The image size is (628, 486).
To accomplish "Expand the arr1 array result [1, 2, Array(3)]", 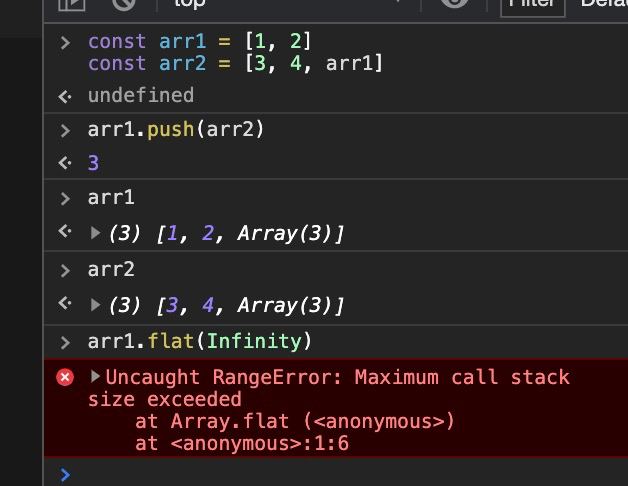I will pyautogui.click(x=95, y=232).
